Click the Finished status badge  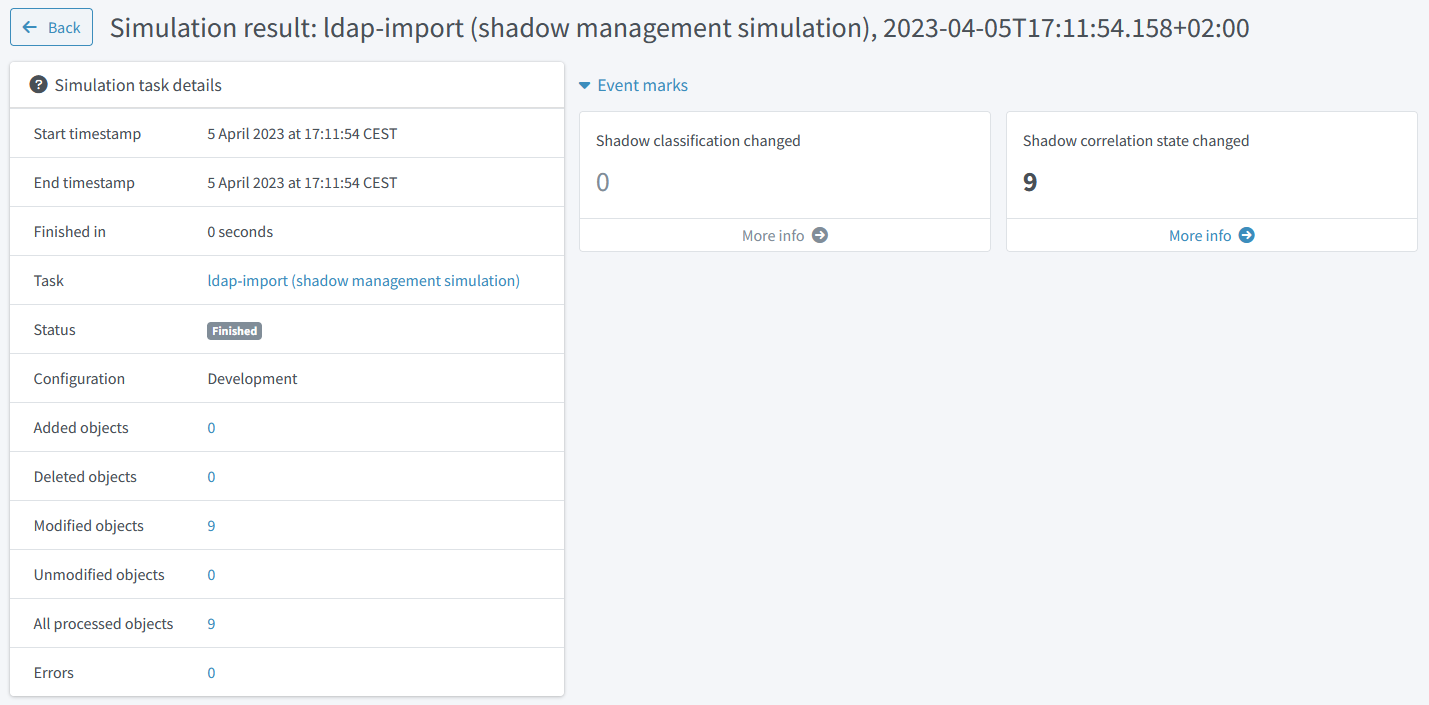coord(234,331)
